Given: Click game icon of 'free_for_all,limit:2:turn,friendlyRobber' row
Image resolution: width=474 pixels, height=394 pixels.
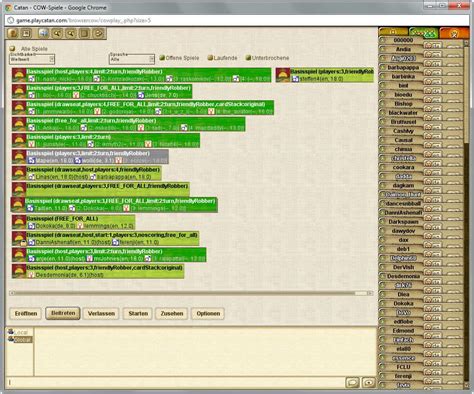Looking at the screenshot, I should click(x=19, y=124).
